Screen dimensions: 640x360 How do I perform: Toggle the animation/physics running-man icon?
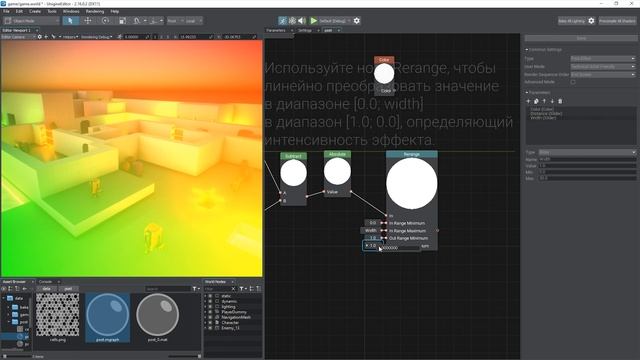pos(282,20)
